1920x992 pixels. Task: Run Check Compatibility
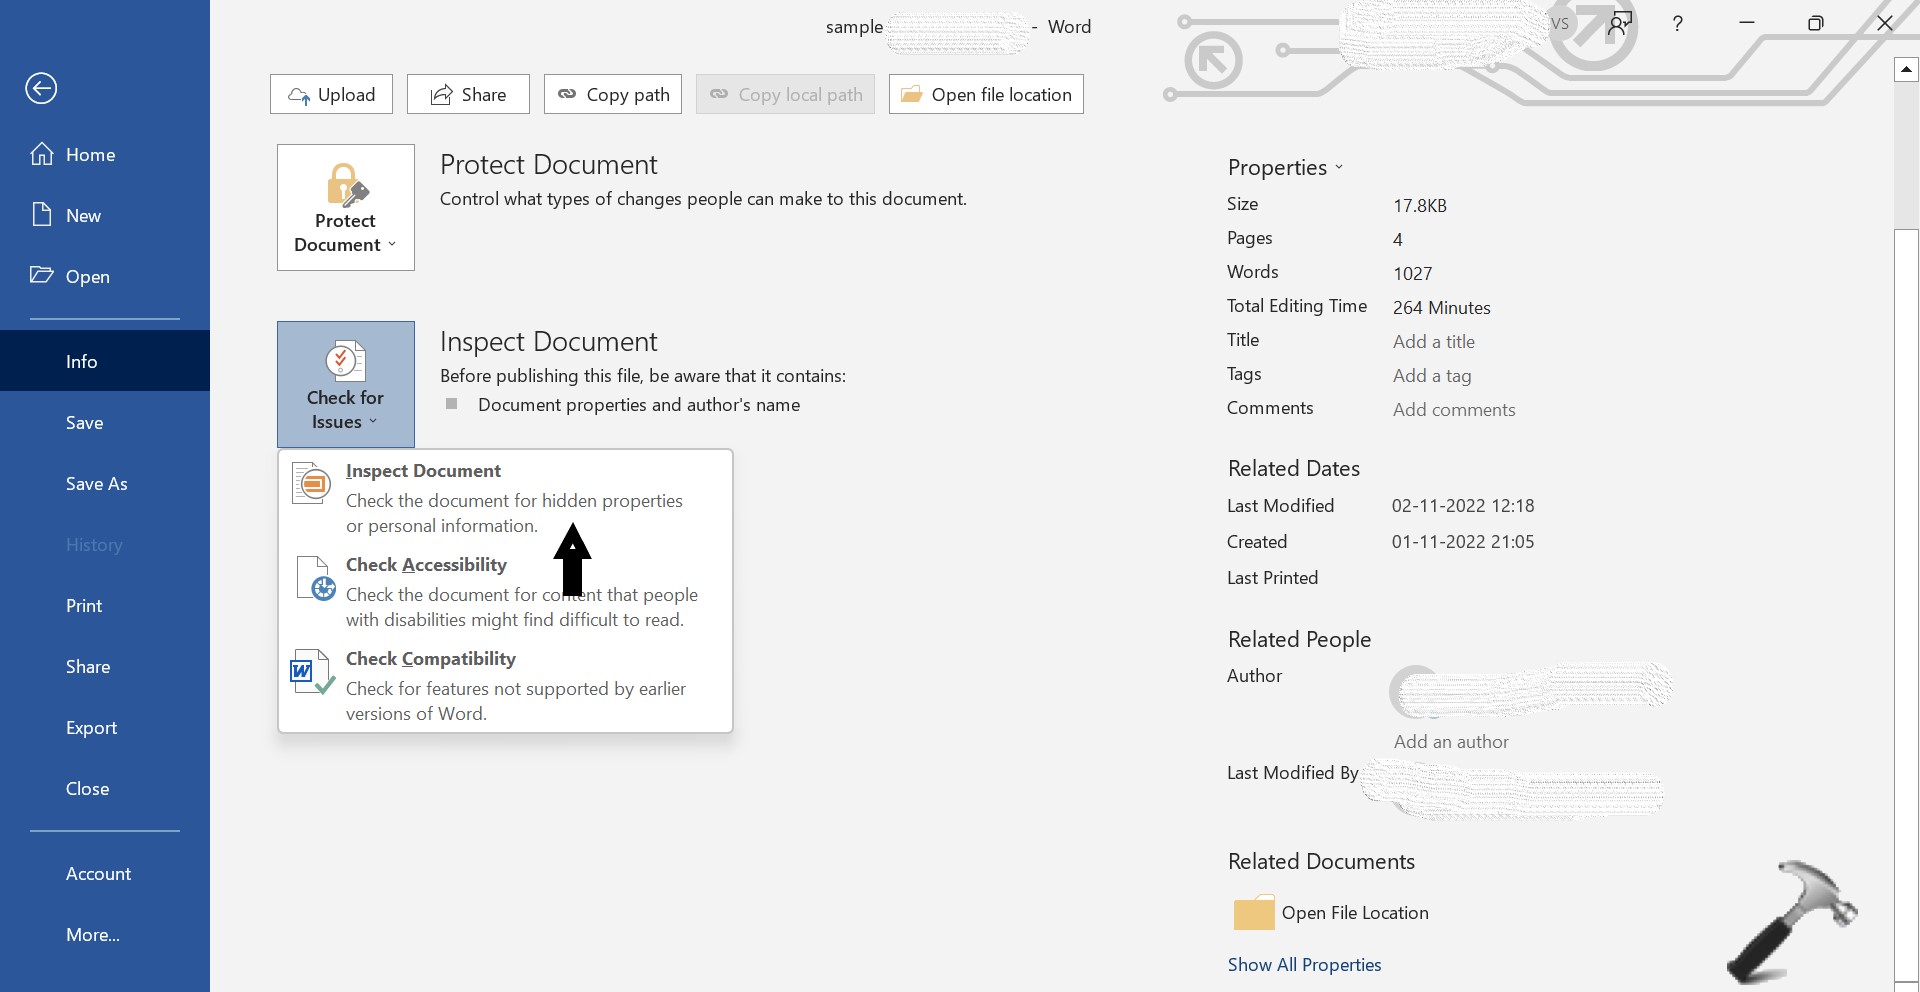pos(431,658)
